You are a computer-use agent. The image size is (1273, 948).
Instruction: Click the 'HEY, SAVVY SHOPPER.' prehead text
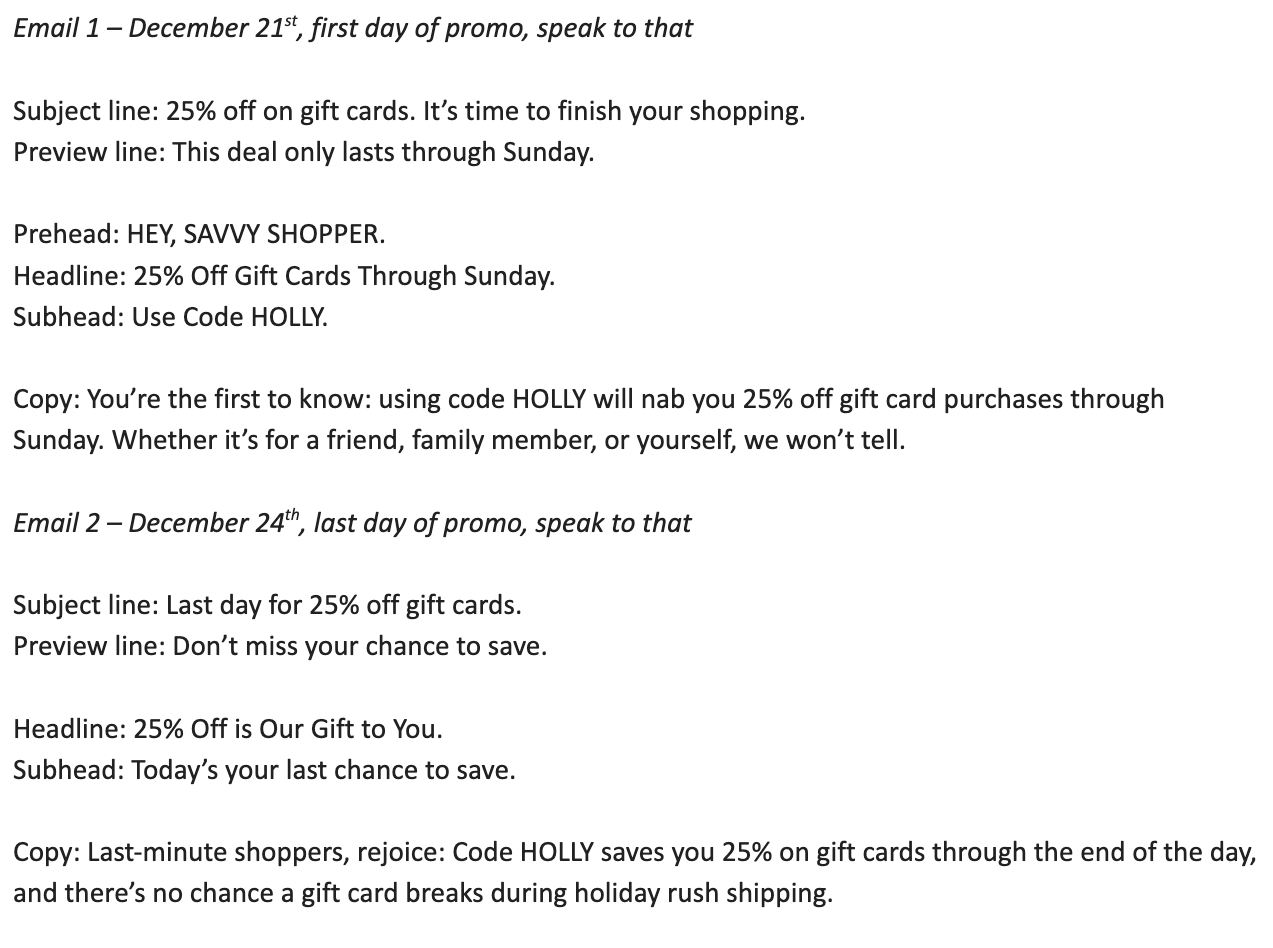255,234
